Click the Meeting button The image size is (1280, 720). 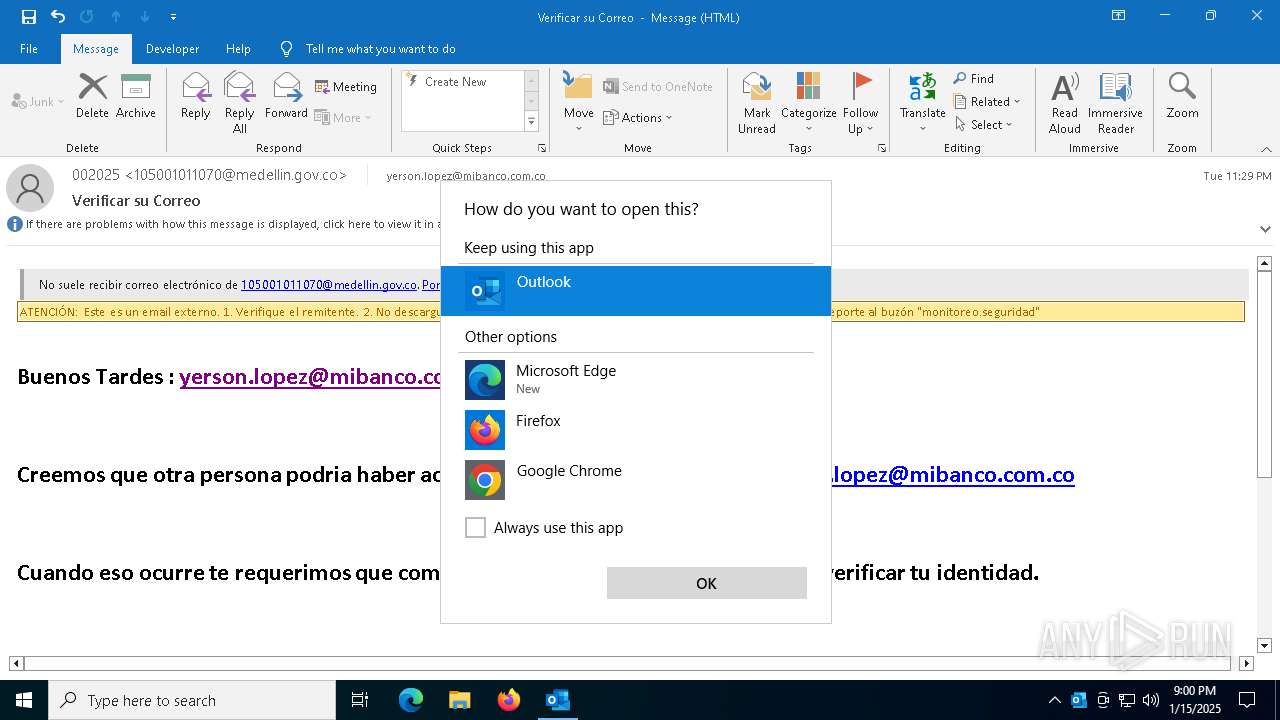pos(346,87)
